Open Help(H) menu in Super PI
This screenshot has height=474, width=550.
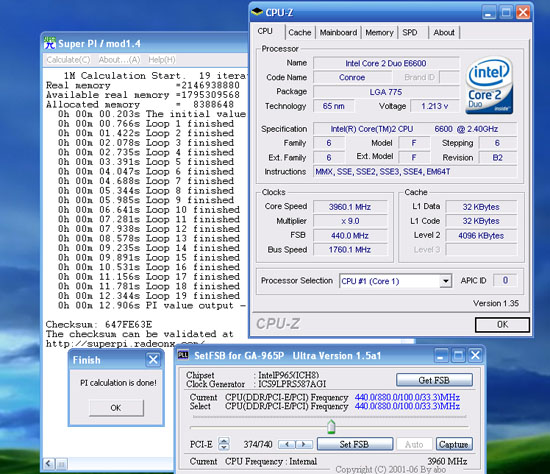pyautogui.click(x=161, y=60)
